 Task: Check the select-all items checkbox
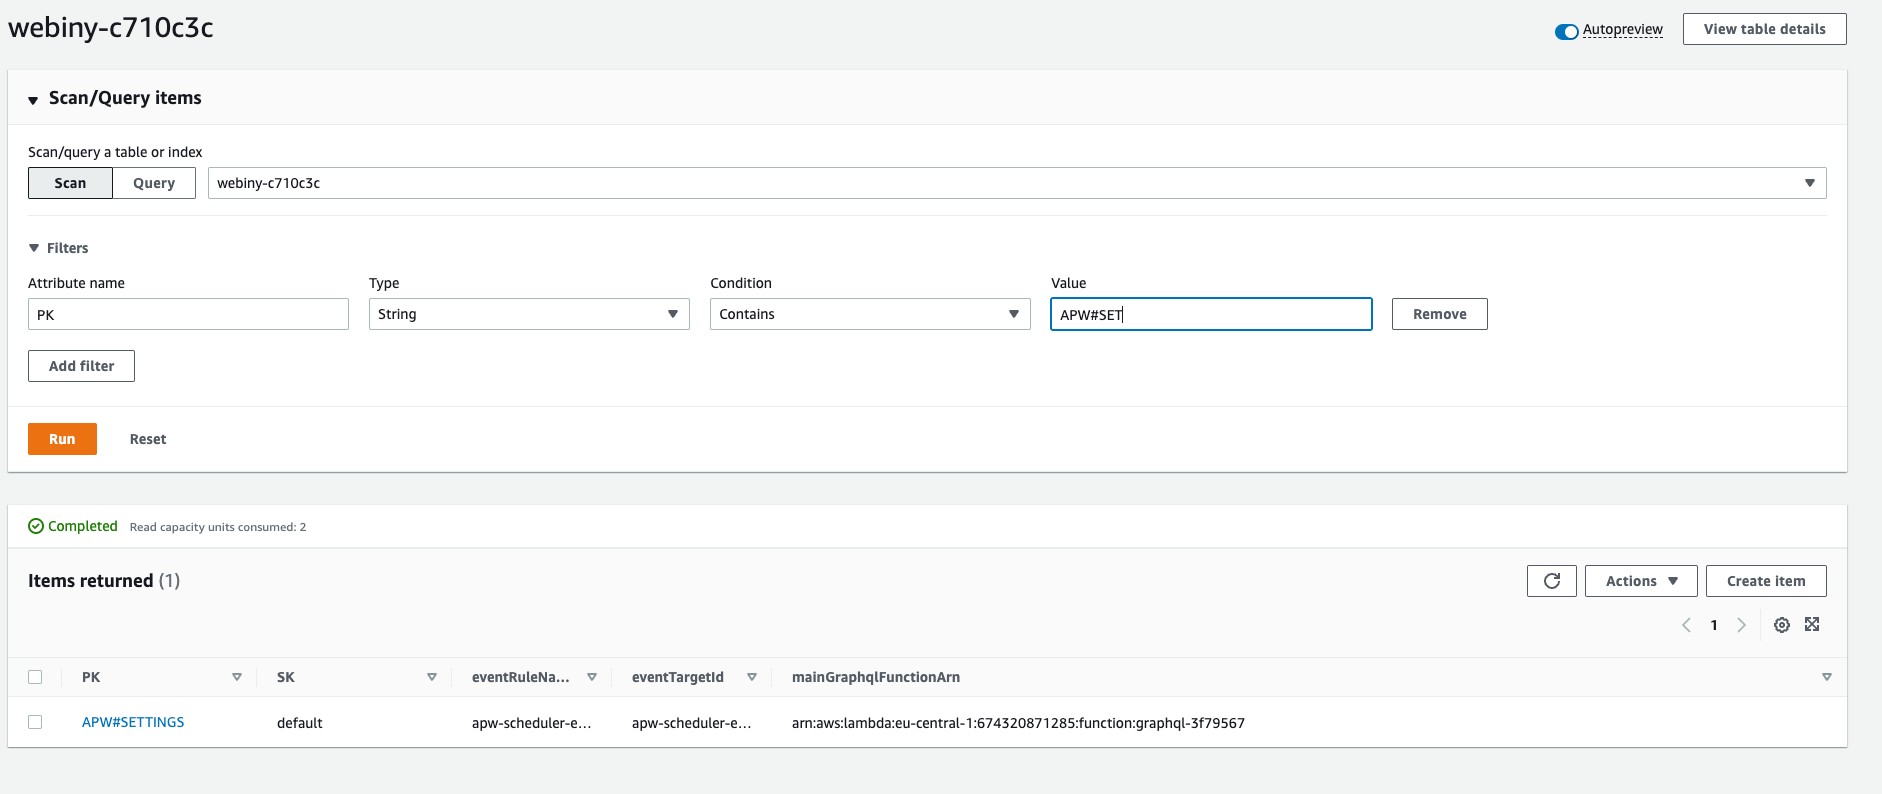(x=35, y=677)
